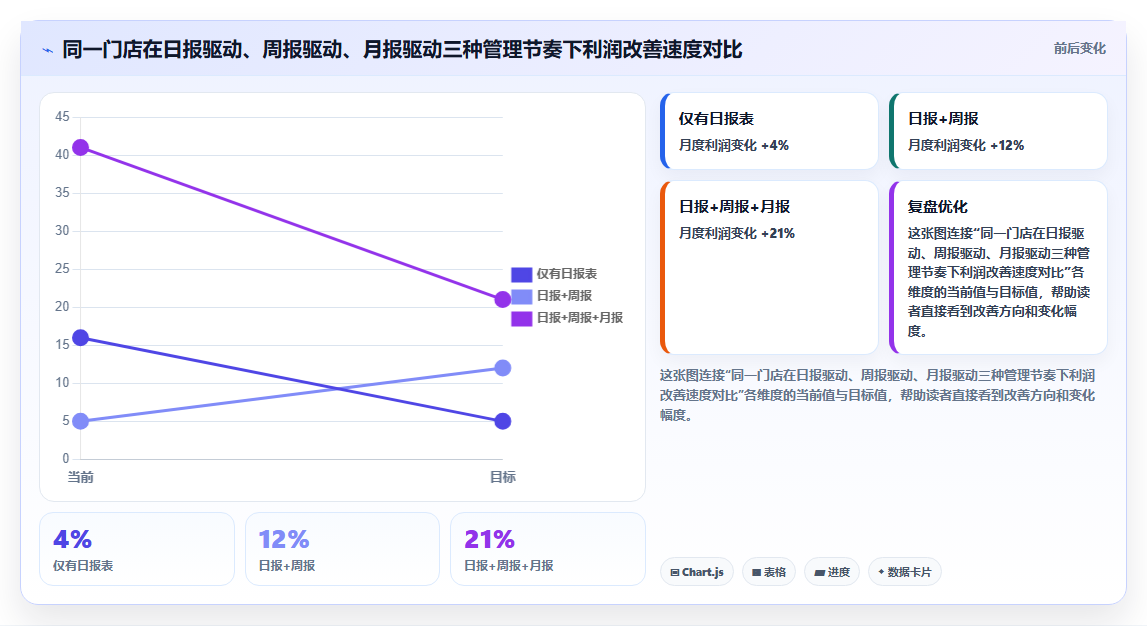Click the 仅有日报表 legend label

coord(567,274)
